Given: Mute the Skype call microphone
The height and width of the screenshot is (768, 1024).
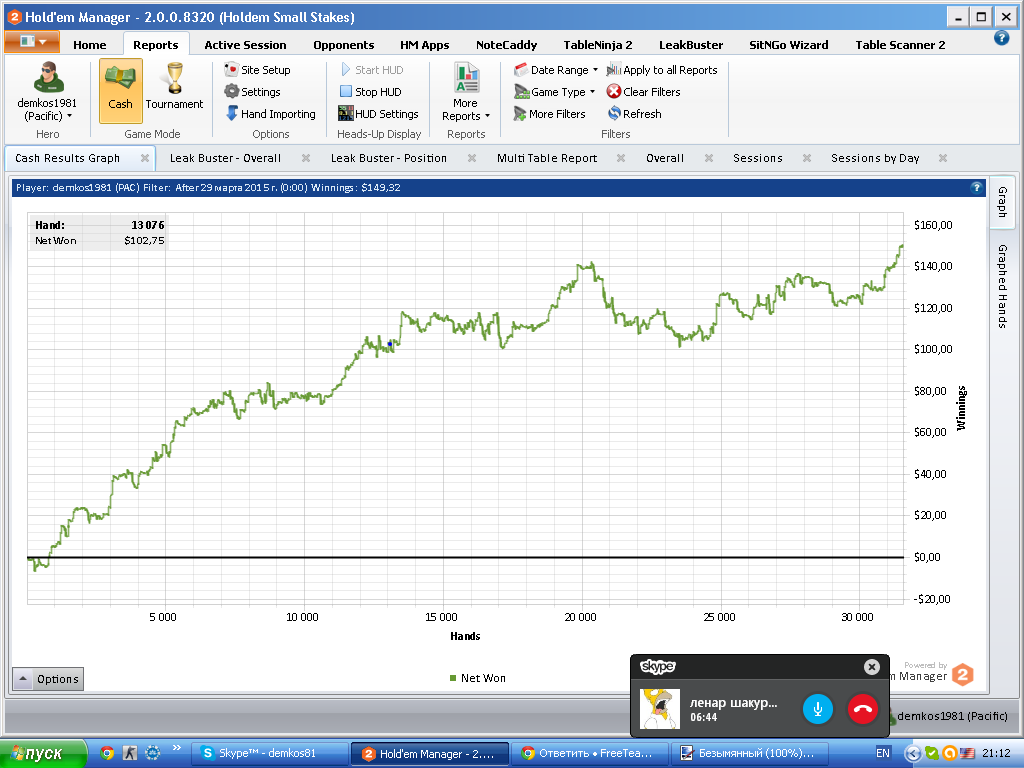Looking at the screenshot, I should [818, 709].
